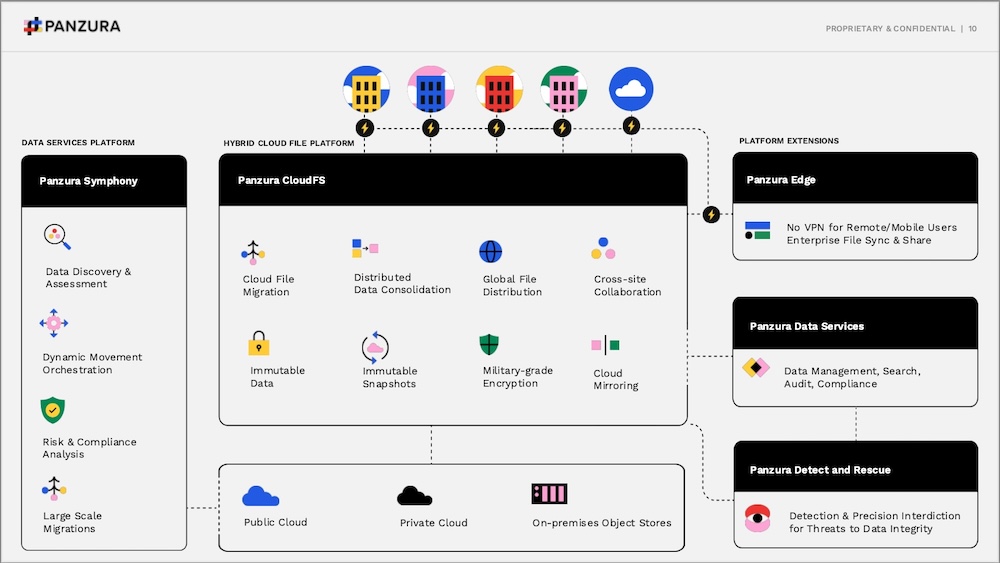
Task: Click "No VPN for Remote/Mobile Users" text
Action: [x=872, y=228]
